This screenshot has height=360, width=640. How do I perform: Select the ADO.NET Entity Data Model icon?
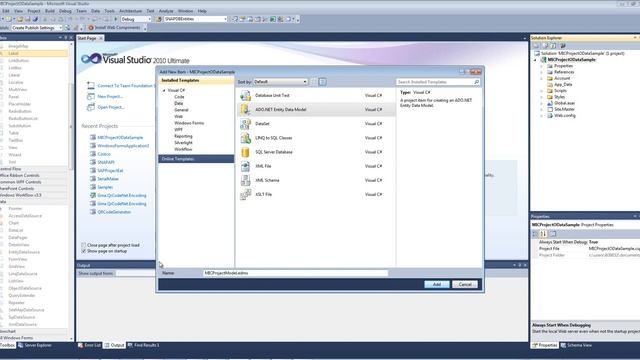click(x=245, y=109)
